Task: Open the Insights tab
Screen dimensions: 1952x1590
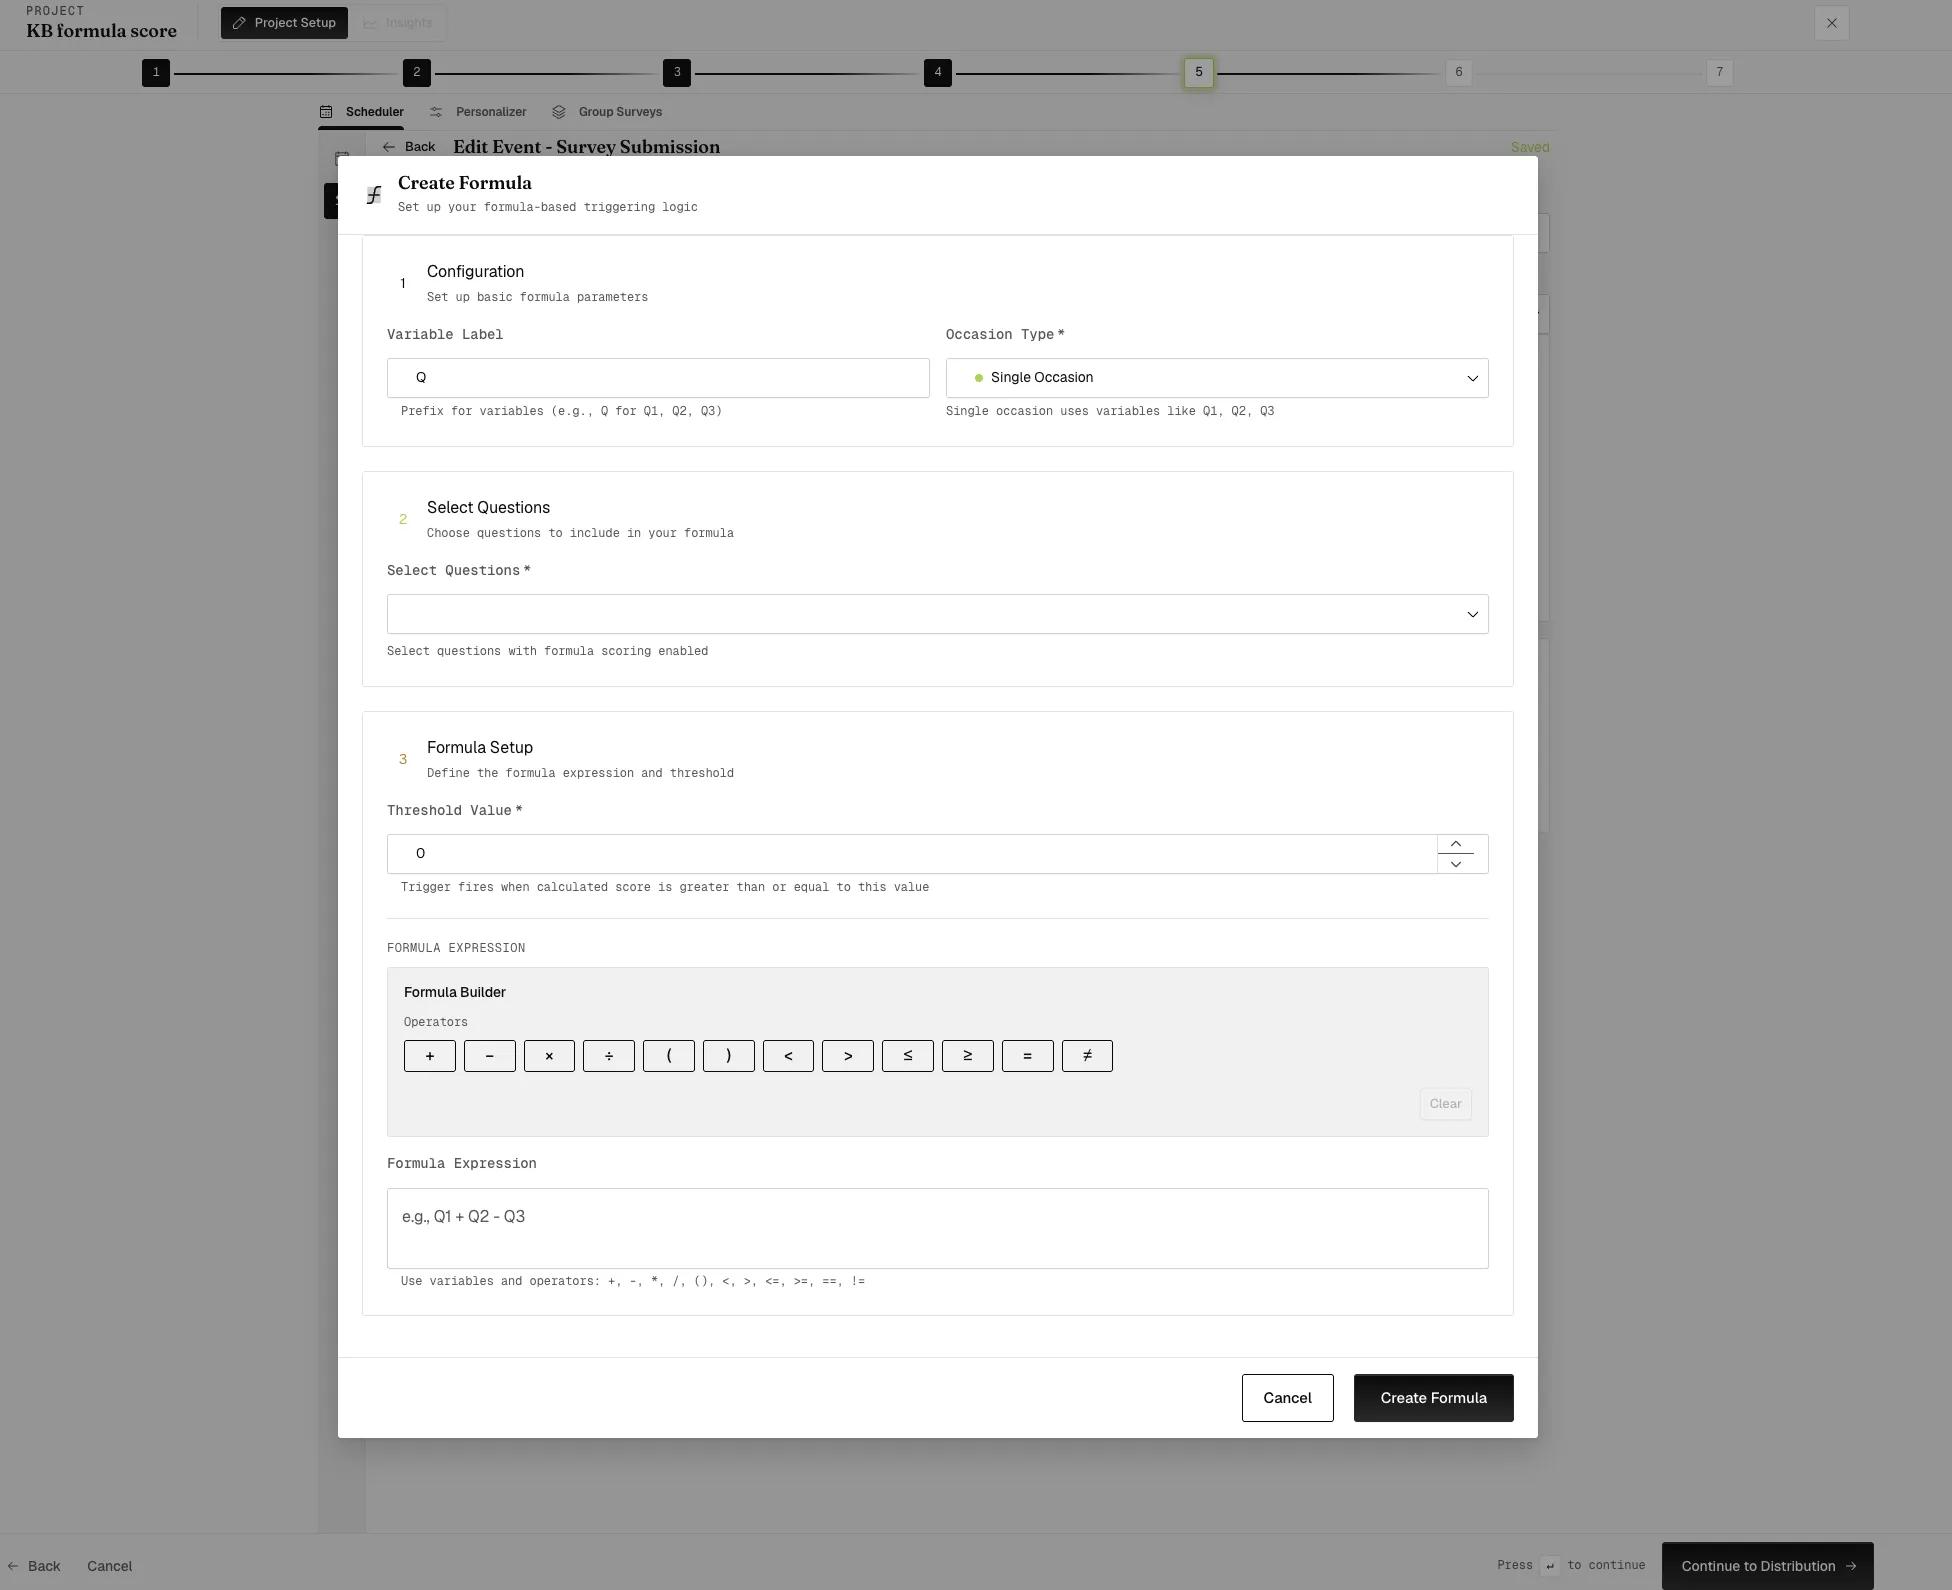Action: tap(397, 23)
